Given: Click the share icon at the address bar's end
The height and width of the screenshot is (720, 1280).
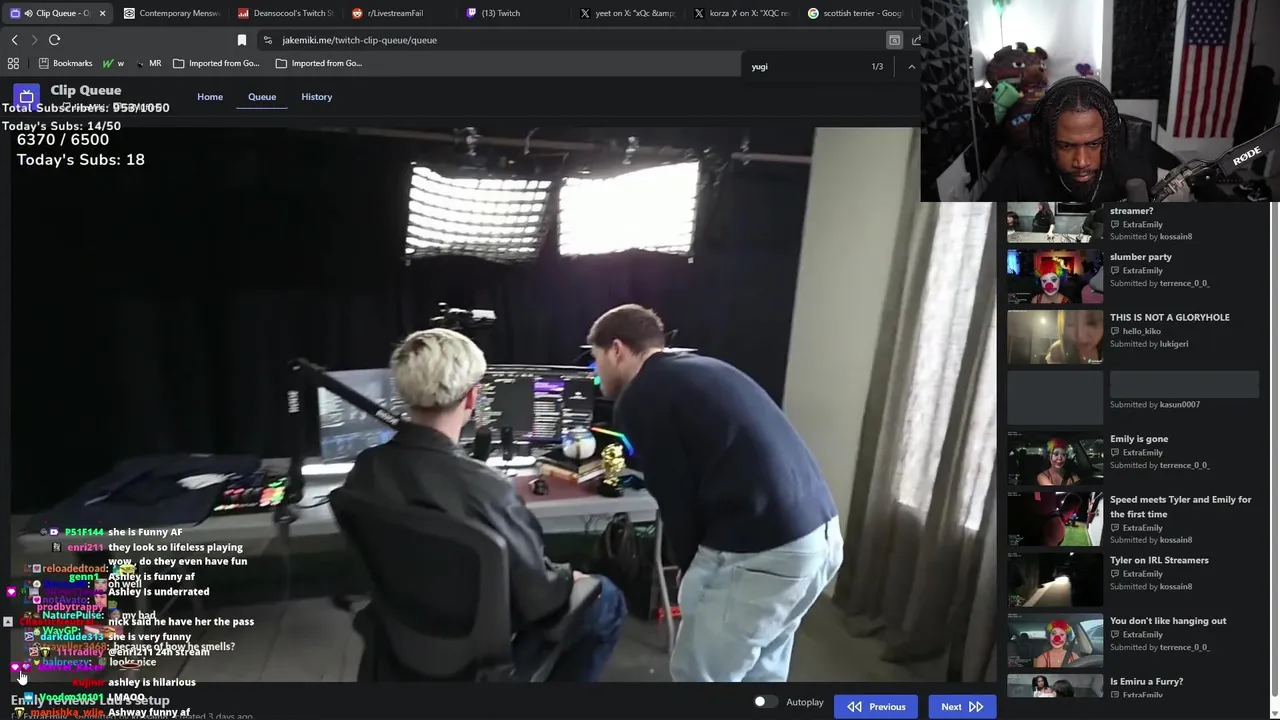Looking at the screenshot, I should pyautogui.click(x=915, y=40).
